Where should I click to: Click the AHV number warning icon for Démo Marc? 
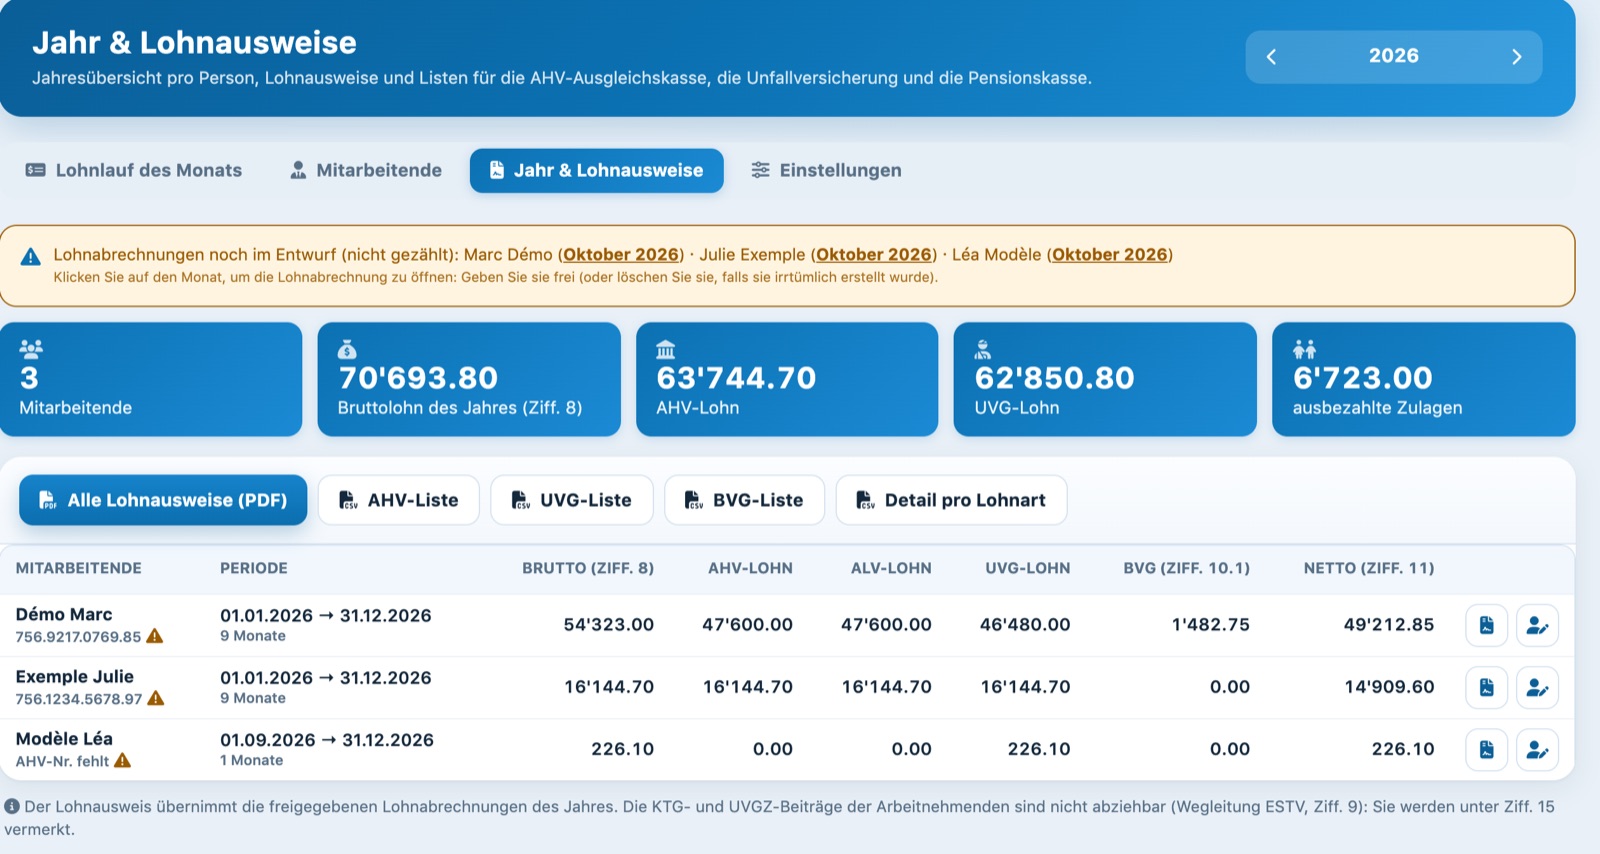click(x=155, y=636)
